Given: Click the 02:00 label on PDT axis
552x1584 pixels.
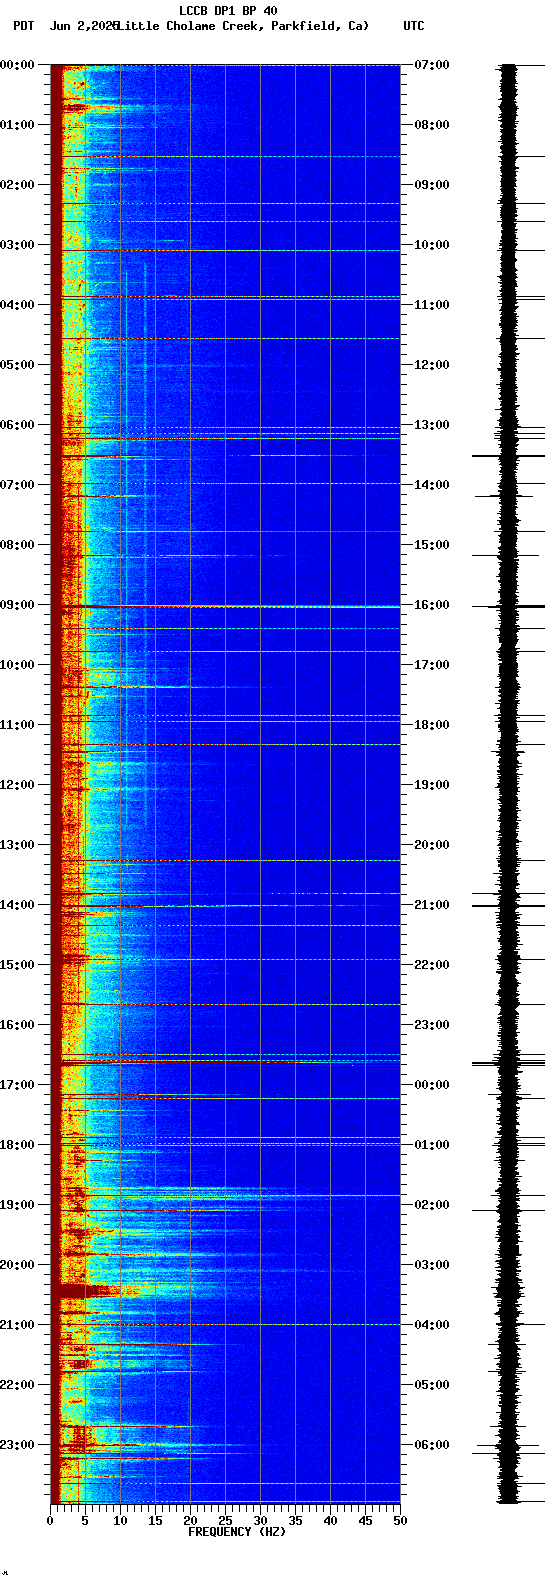Looking at the screenshot, I should pyautogui.click(x=17, y=185).
